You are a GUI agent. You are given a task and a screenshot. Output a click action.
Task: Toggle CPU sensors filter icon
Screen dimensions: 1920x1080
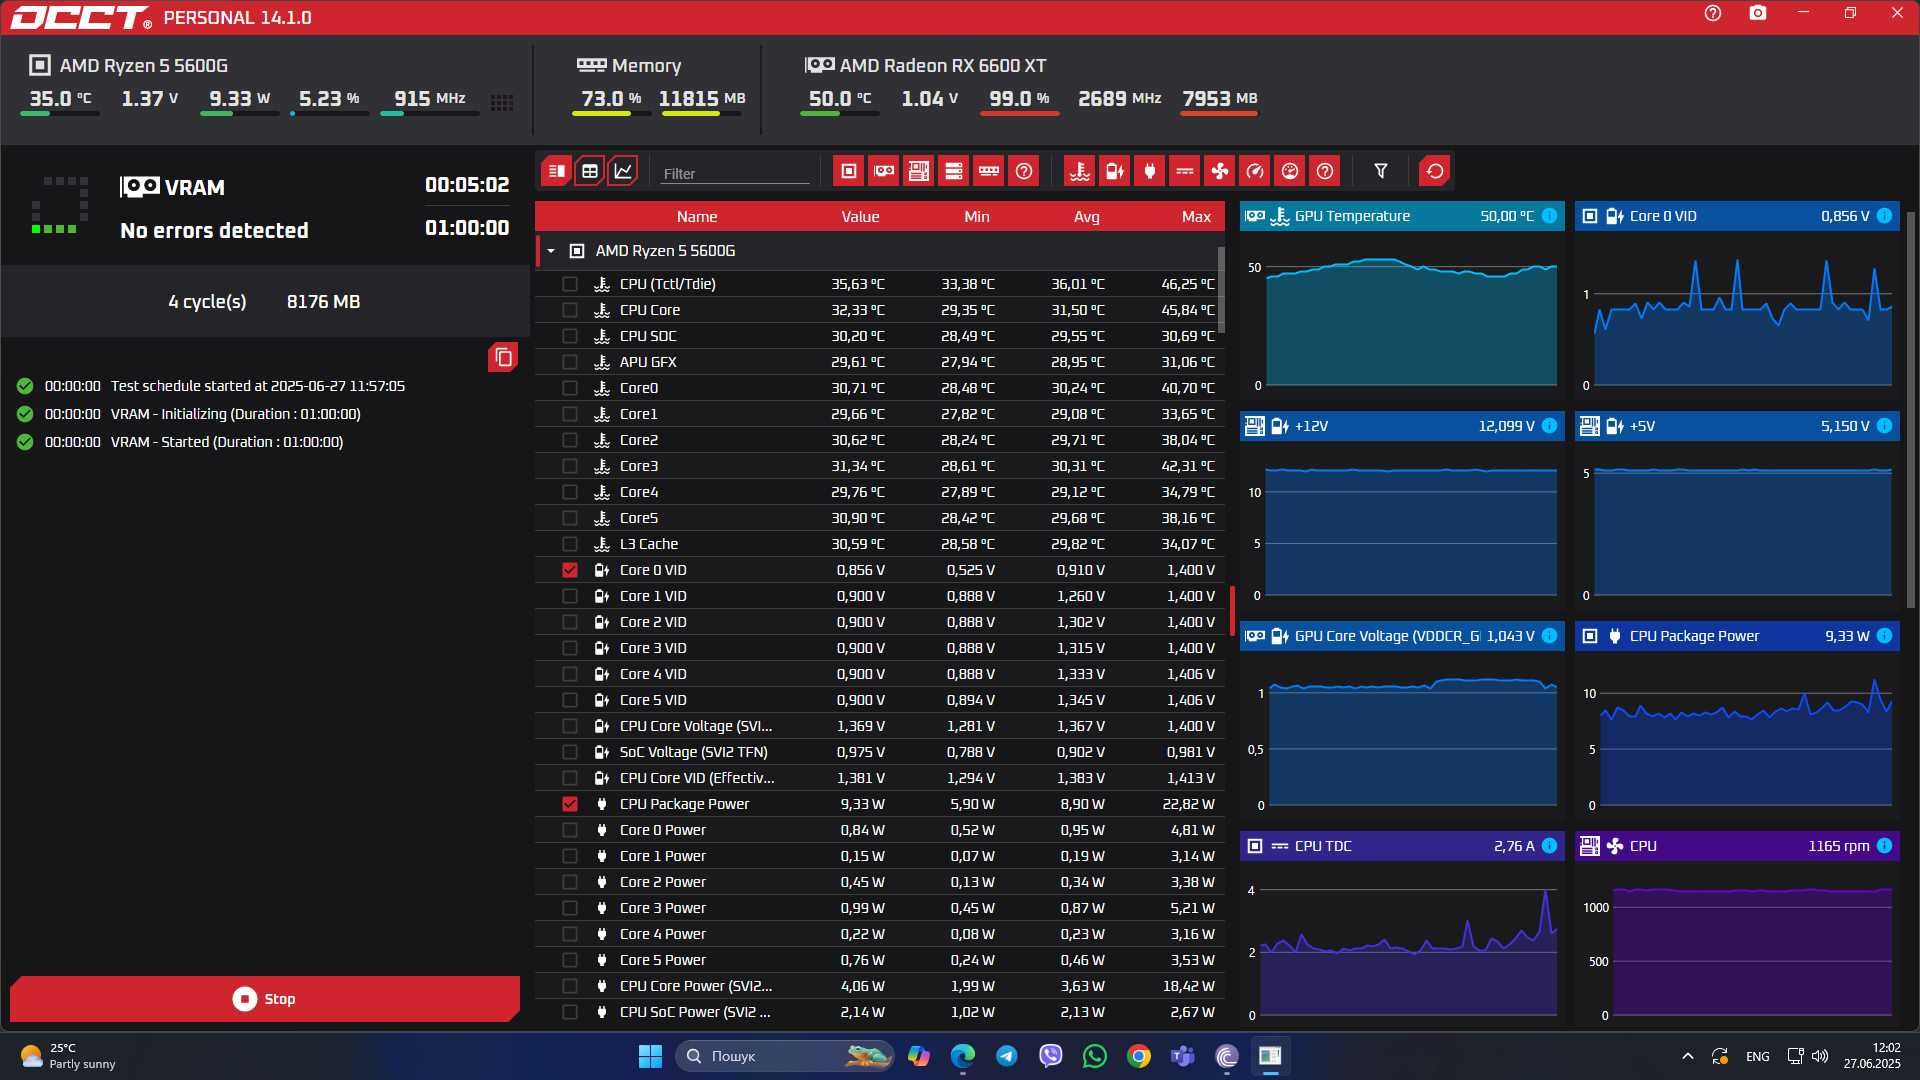(849, 171)
